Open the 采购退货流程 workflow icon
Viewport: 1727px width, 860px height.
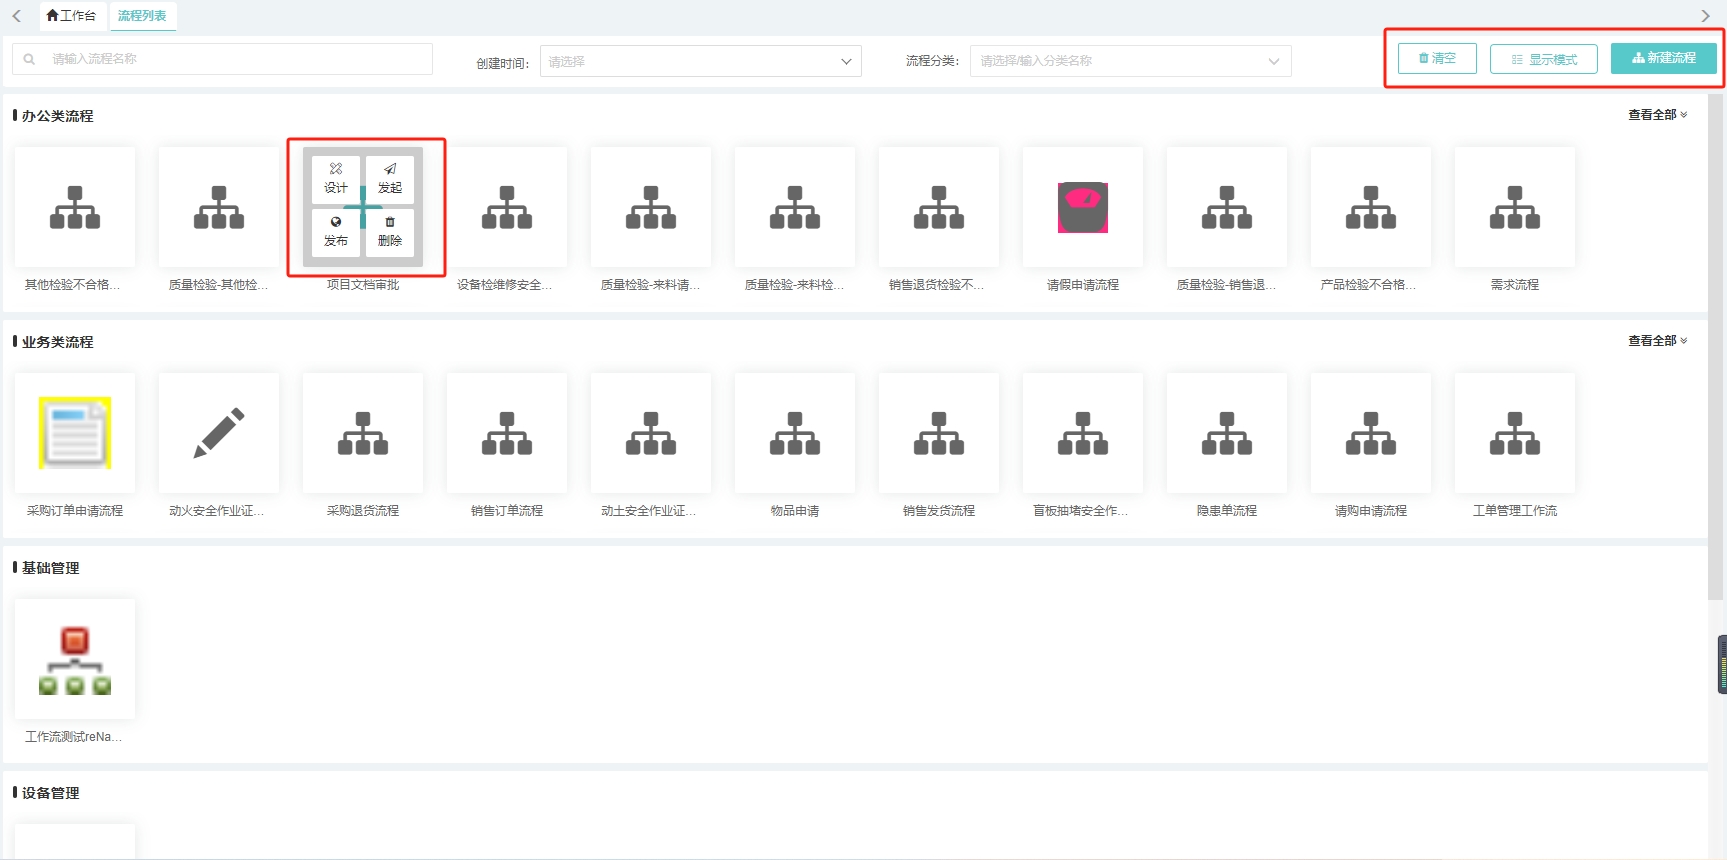tap(363, 433)
